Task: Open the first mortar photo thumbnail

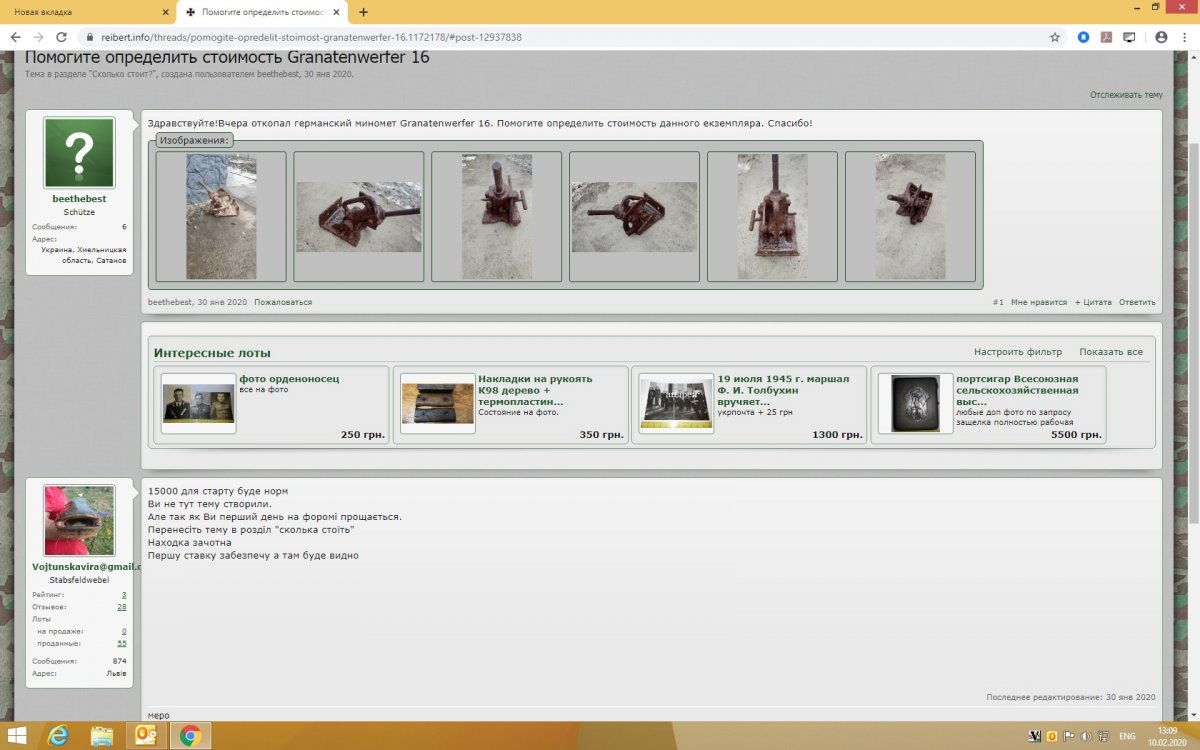Action: tap(221, 217)
